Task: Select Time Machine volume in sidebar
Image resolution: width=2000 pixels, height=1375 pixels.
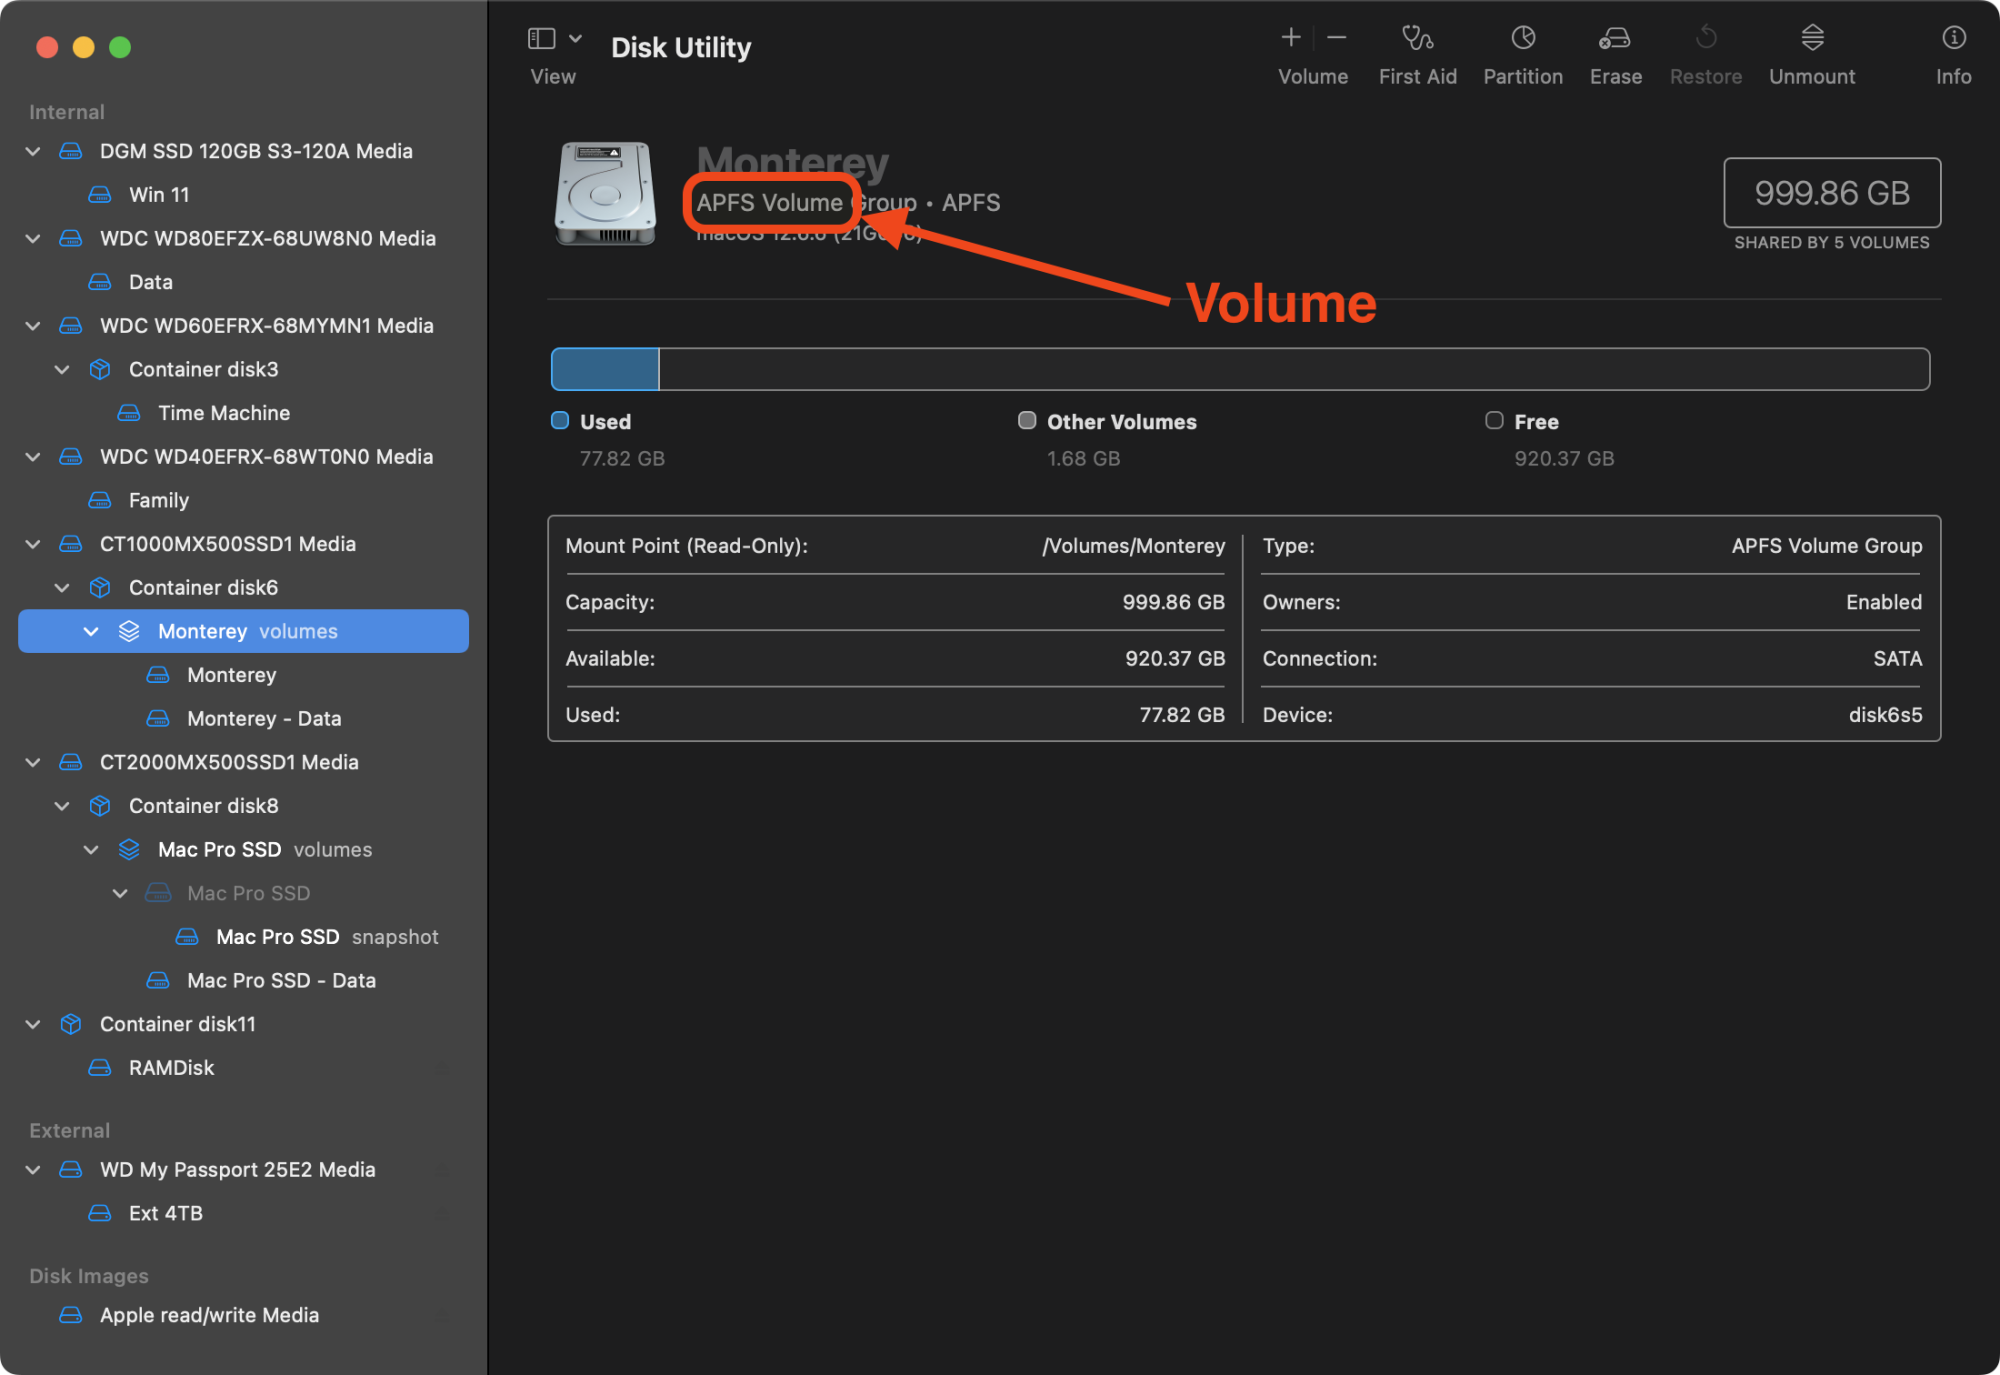Action: (x=223, y=413)
